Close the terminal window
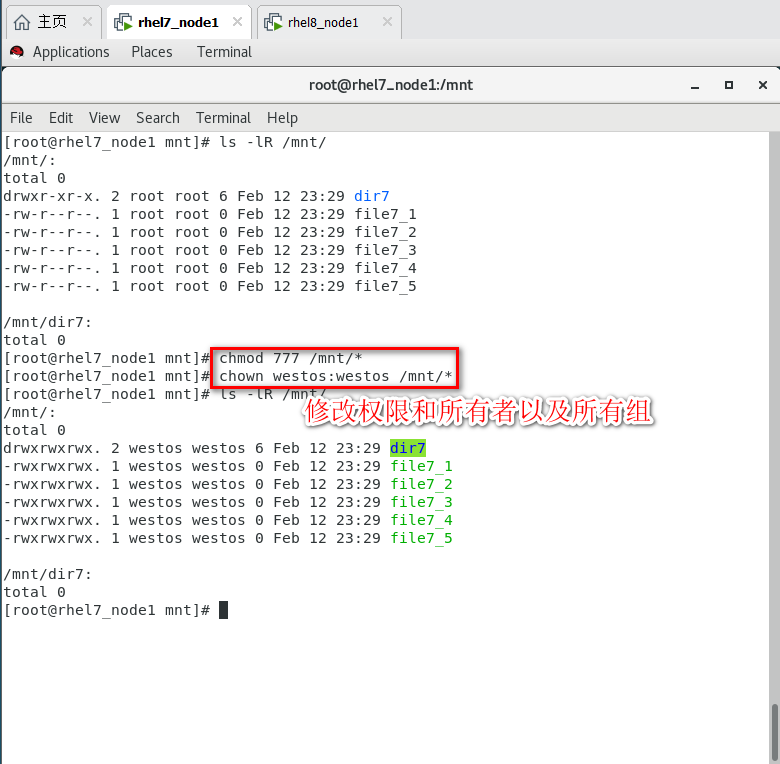Screen dimensions: 780x764 coord(763,85)
